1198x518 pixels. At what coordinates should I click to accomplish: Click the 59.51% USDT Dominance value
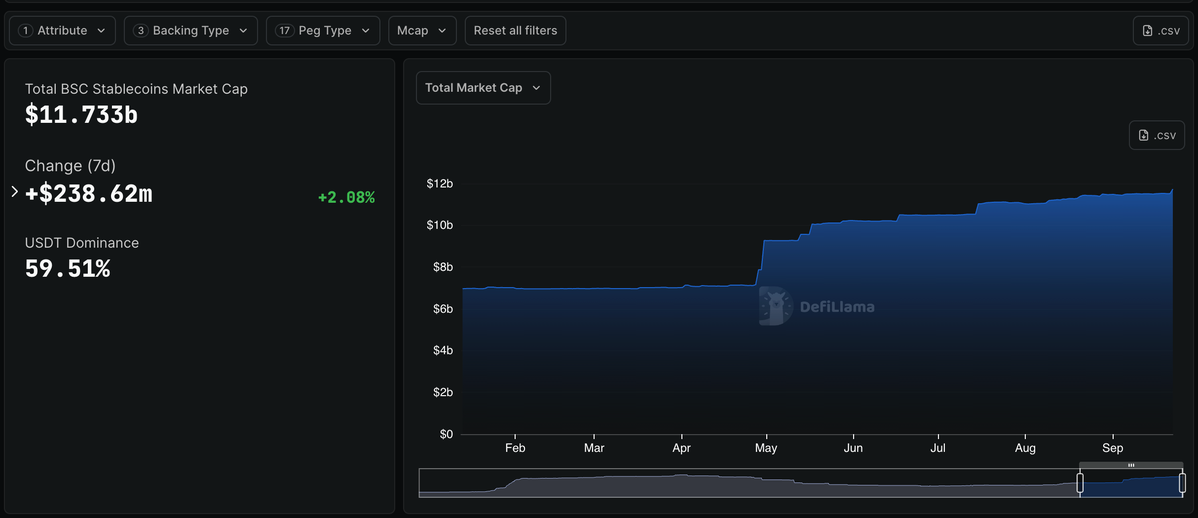point(67,268)
